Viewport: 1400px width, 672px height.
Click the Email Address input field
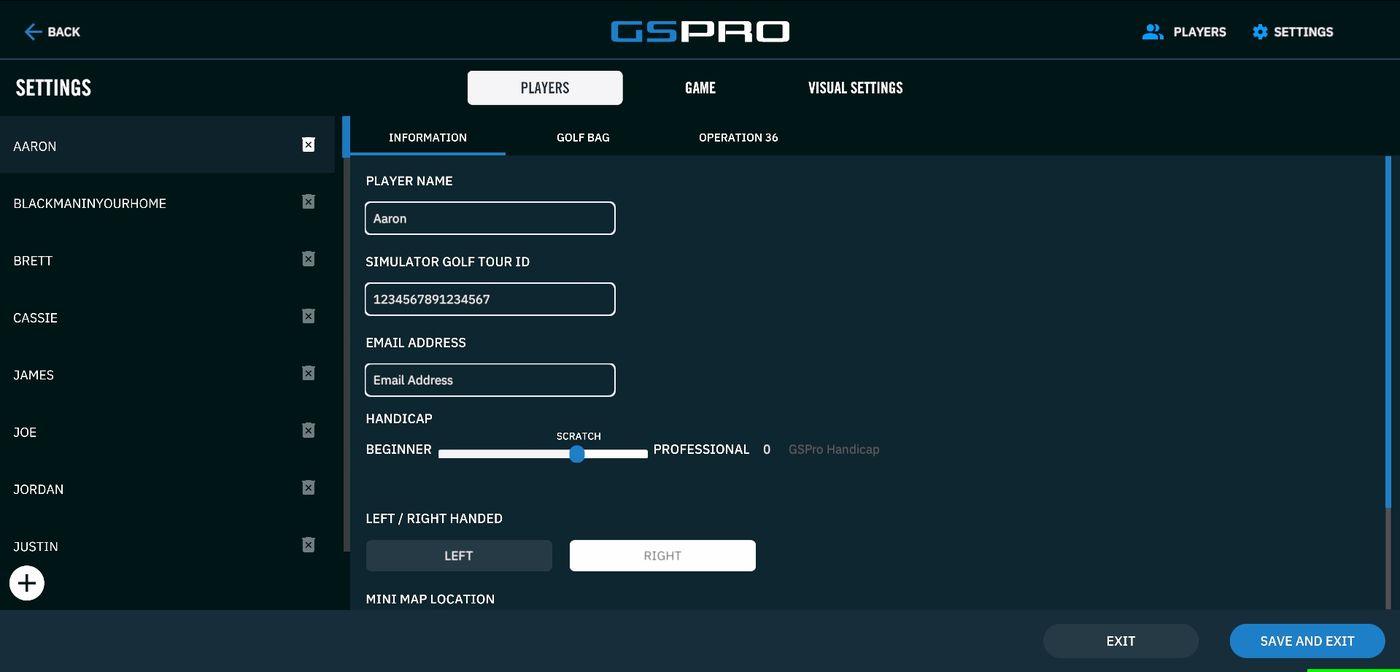point(490,380)
